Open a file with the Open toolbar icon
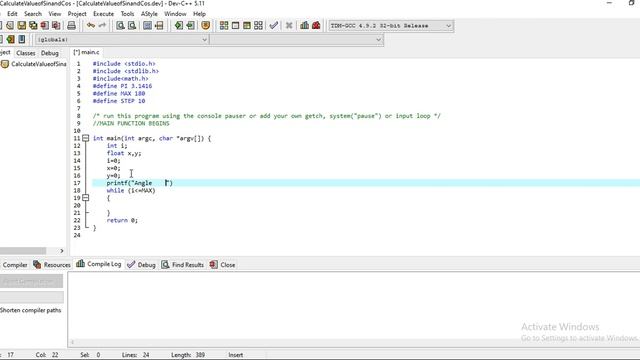640x360 pixels. tap(10, 26)
